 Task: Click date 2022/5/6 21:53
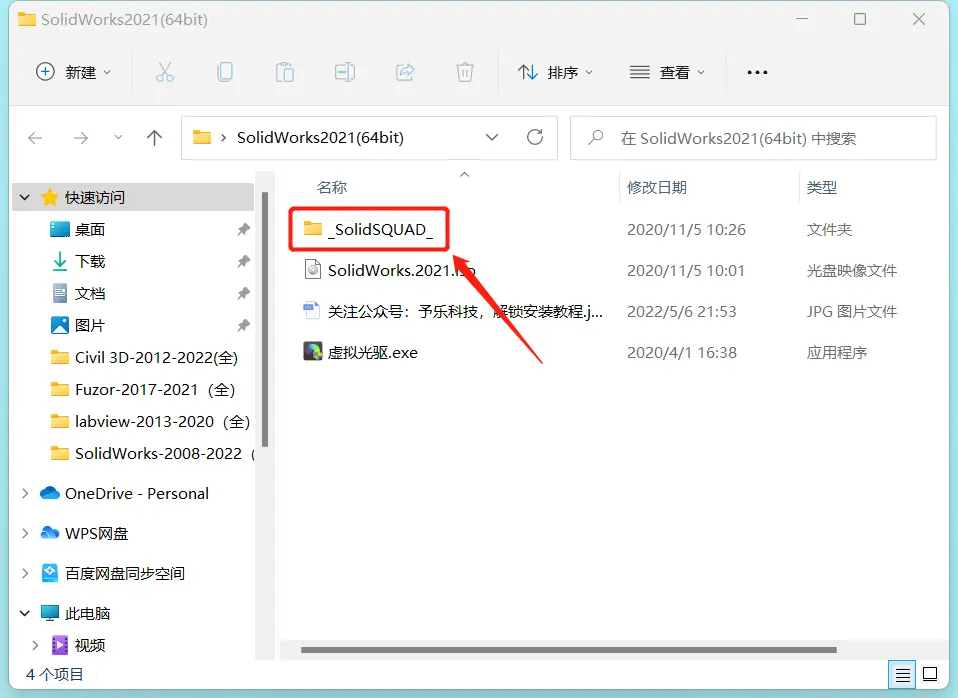pyautogui.click(x=681, y=312)
